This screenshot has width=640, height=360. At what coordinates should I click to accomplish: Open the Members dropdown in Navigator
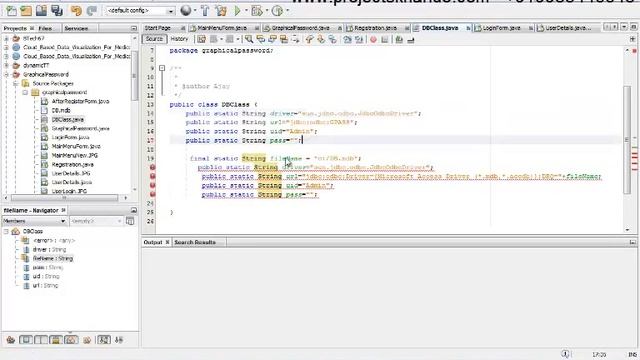(x=34, y=221)
